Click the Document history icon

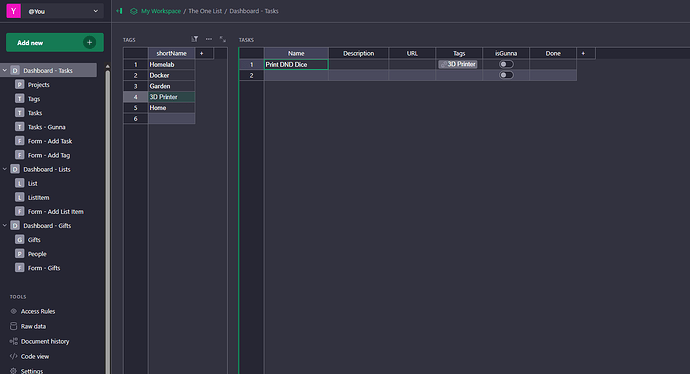click(x=13, y=341)
